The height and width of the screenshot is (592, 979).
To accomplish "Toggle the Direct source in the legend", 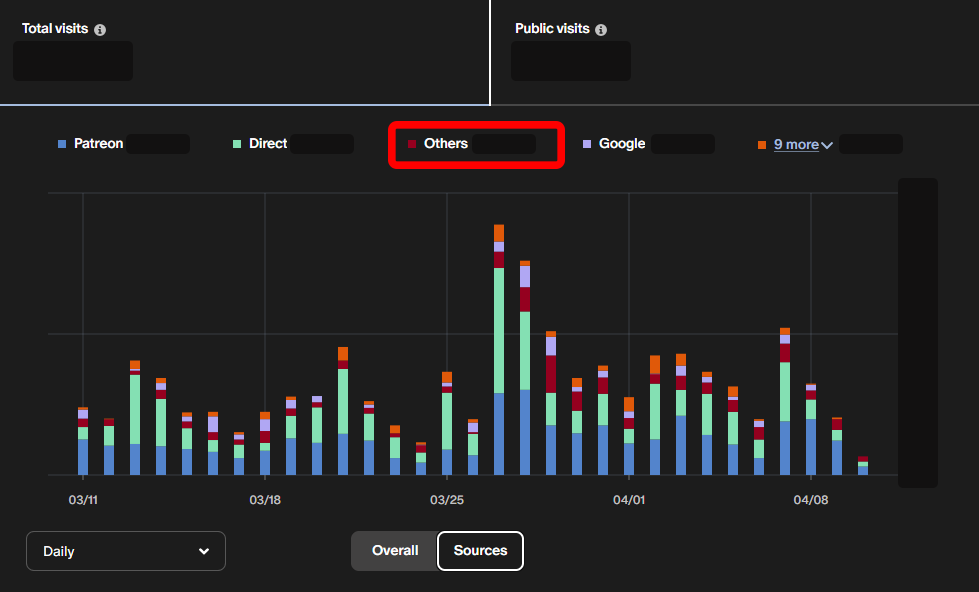I will pyautogui.click(x=268, y=144).
